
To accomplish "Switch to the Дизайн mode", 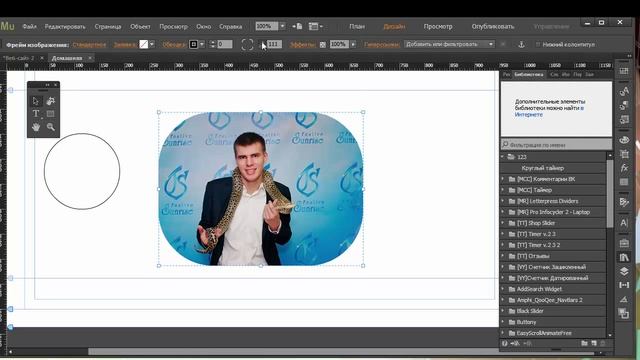I will (394, 27).
